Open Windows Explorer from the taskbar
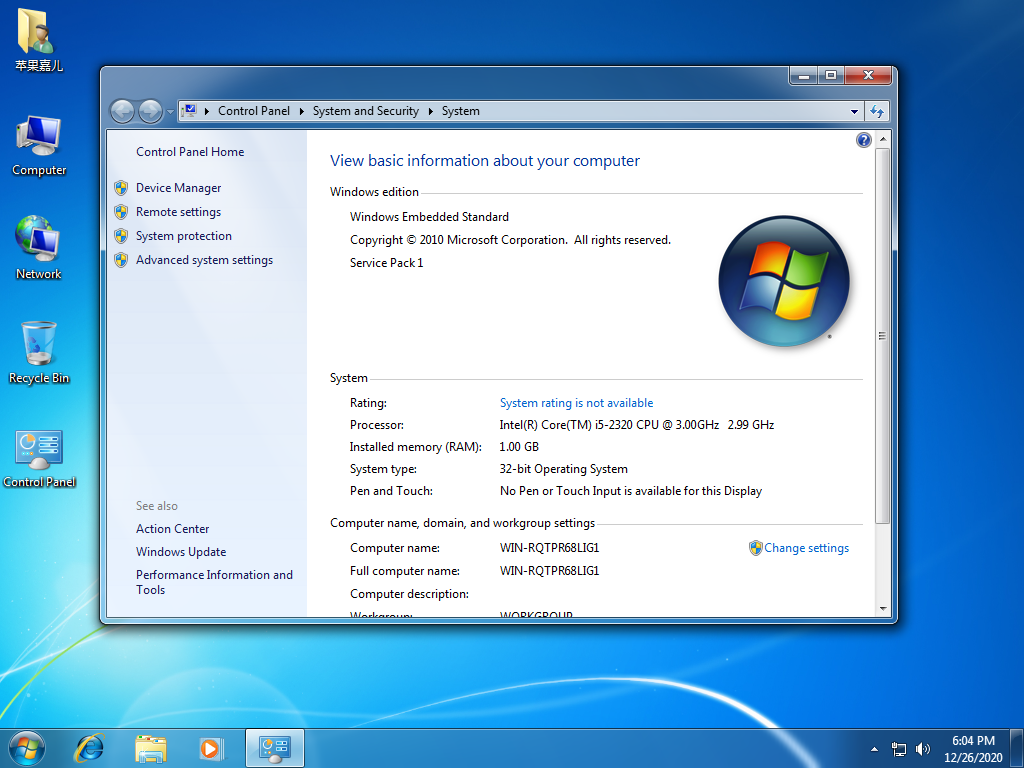The height and width of the screenshot is (768, 1024). point(150,747)
